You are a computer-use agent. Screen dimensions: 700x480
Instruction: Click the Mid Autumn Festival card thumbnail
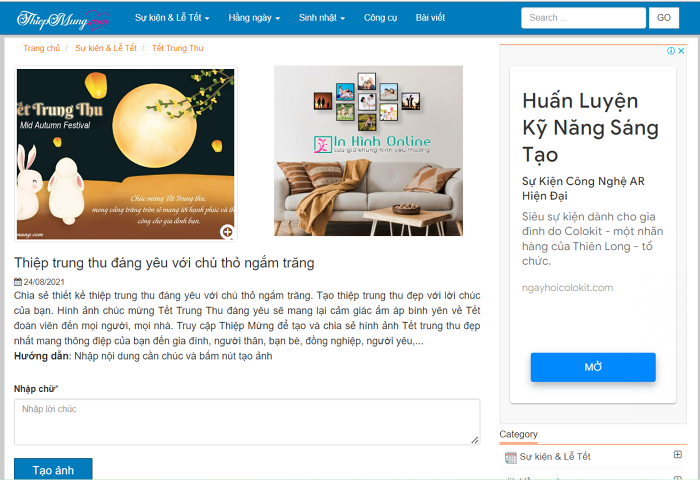(x=125, y=154)
